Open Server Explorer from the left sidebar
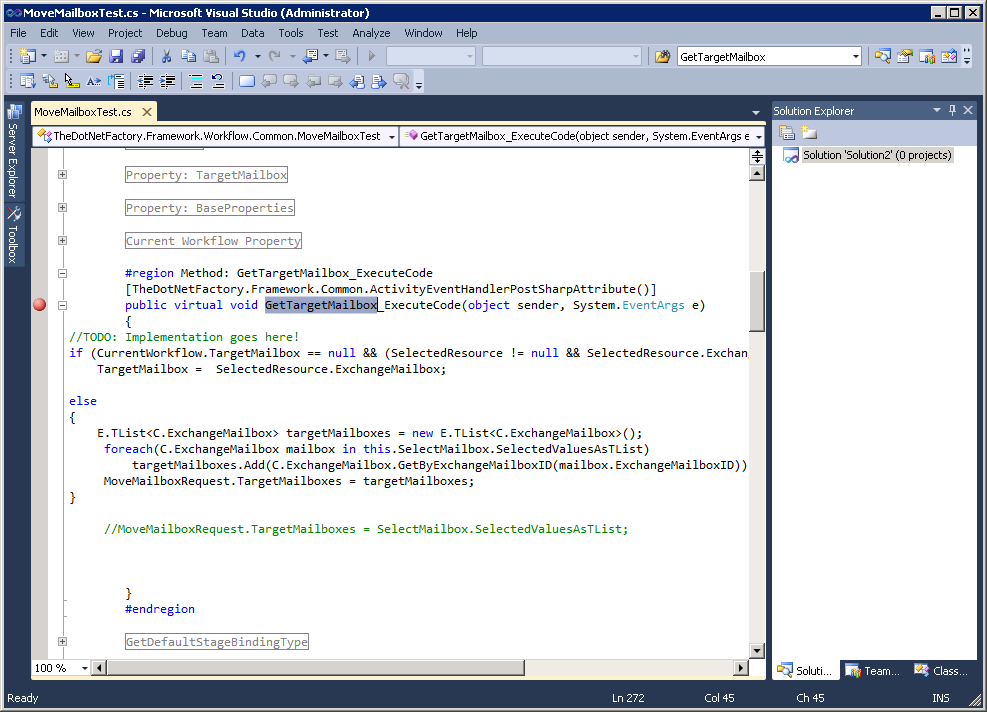Viewport: 987px width, 712px height. click(13, 150)
